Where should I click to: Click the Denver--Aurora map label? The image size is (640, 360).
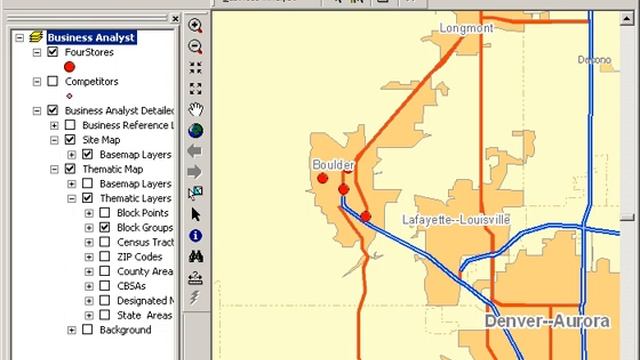[547, 321]
